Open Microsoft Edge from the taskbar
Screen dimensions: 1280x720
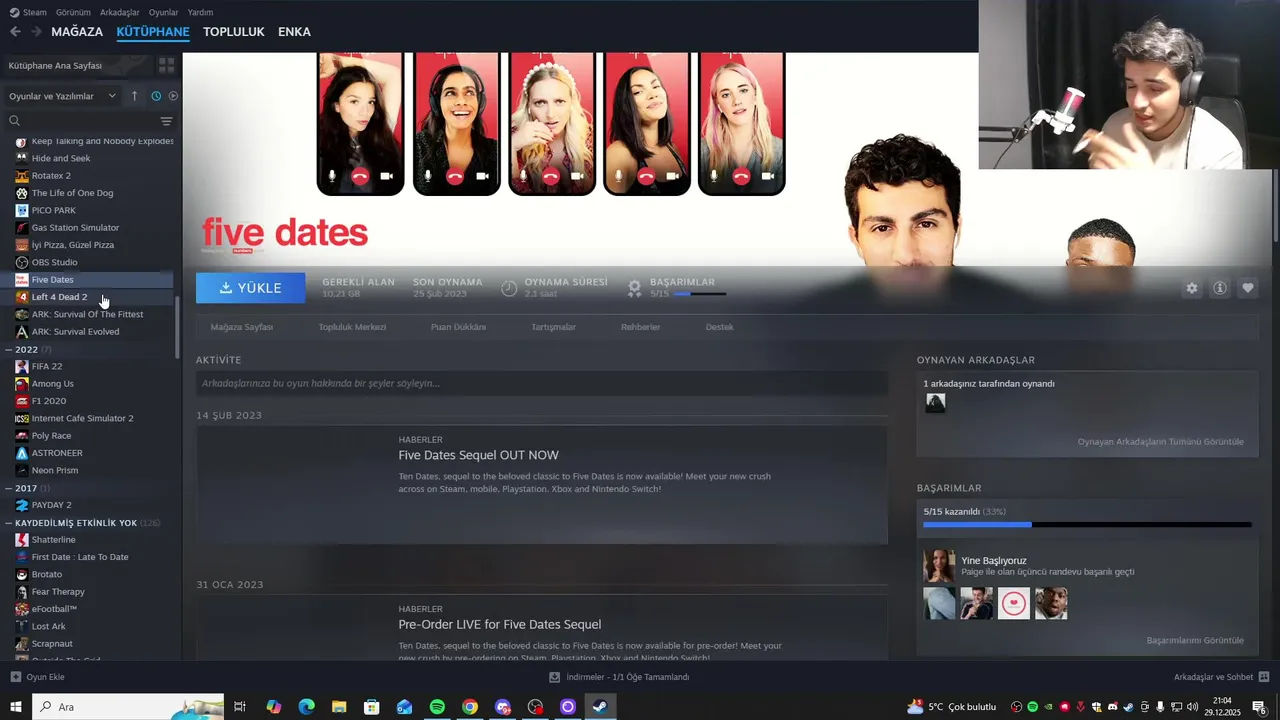(306, 707)
